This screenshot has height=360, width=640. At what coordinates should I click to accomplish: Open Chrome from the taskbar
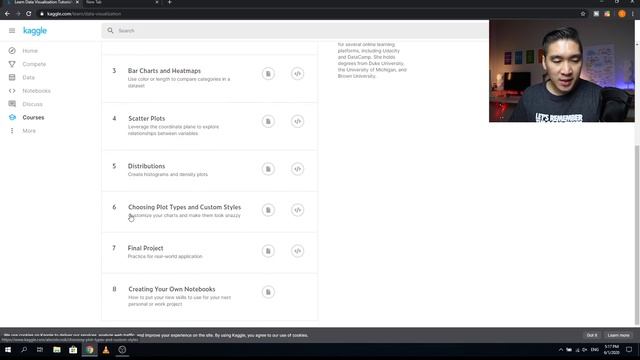pos(89,350)
